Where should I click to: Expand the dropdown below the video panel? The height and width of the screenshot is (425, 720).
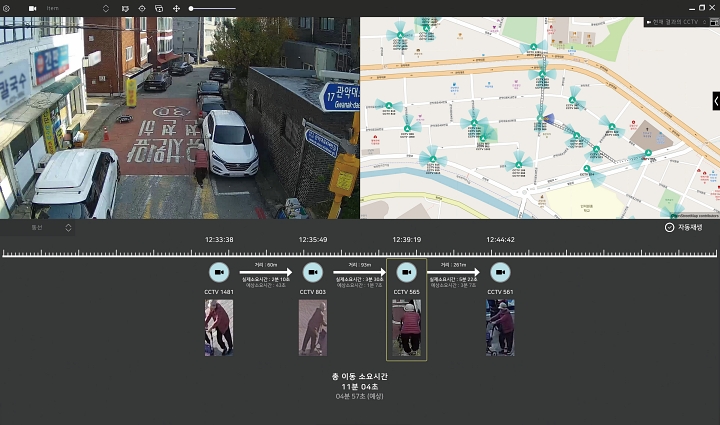coord(68,227)
